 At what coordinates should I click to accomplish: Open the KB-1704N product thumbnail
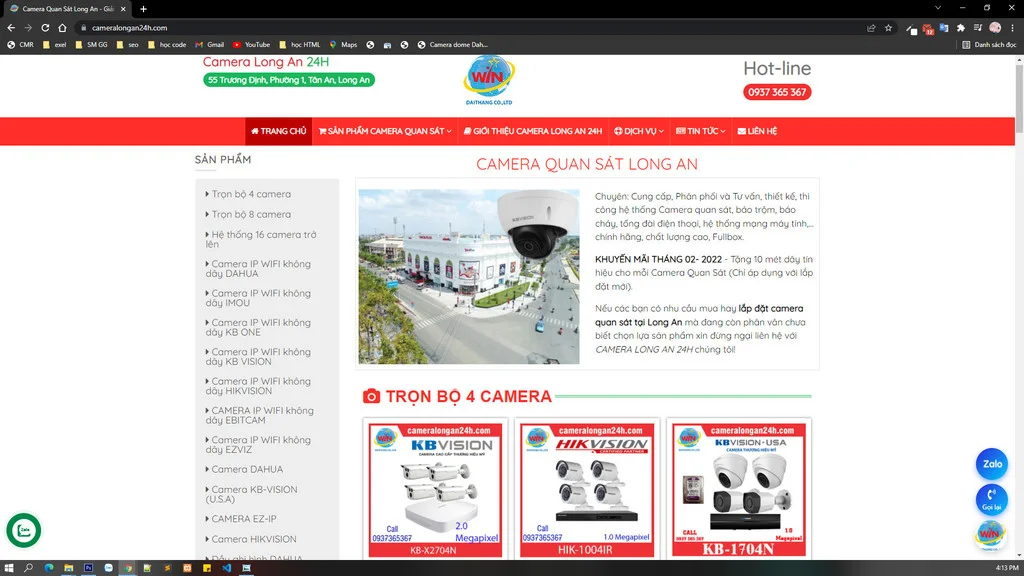739,490
